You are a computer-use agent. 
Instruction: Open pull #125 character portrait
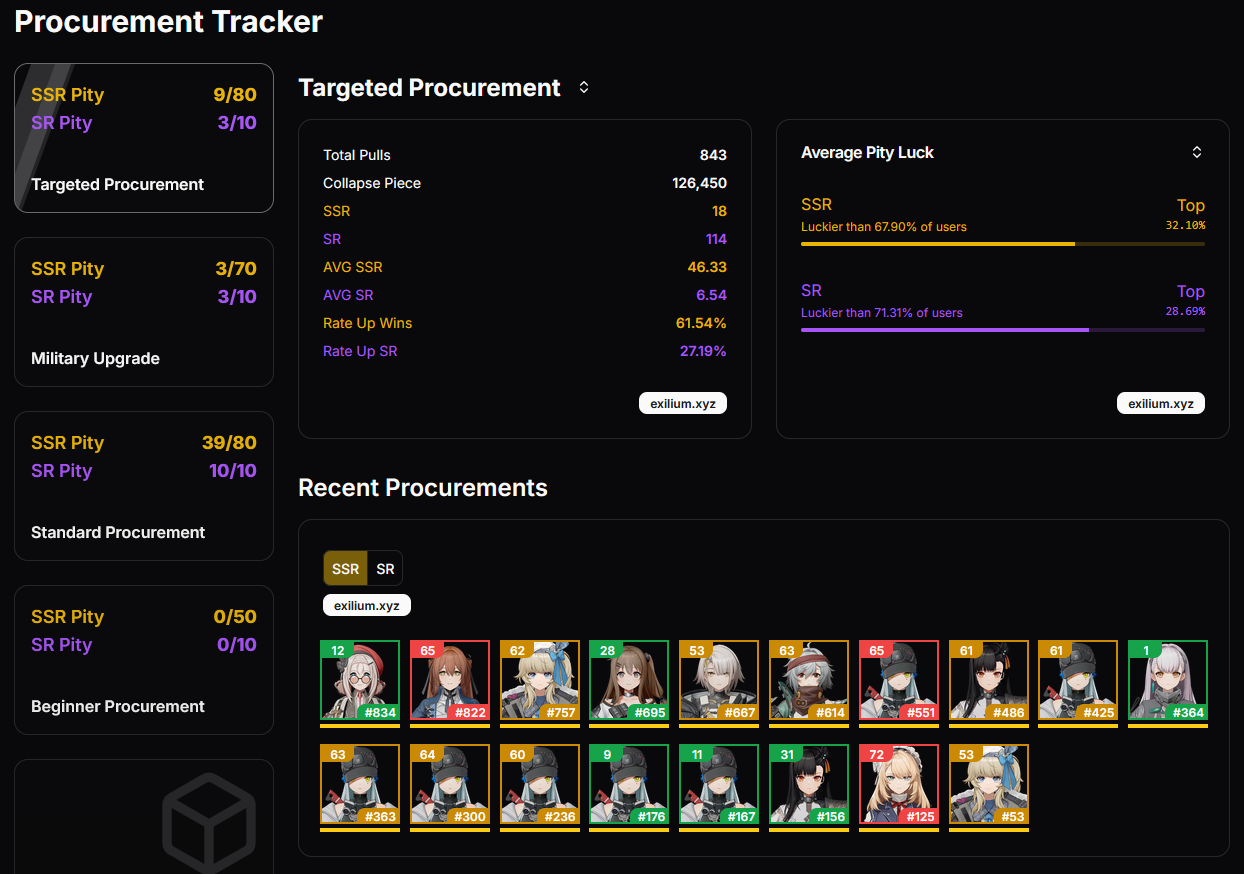pos(899,784)
